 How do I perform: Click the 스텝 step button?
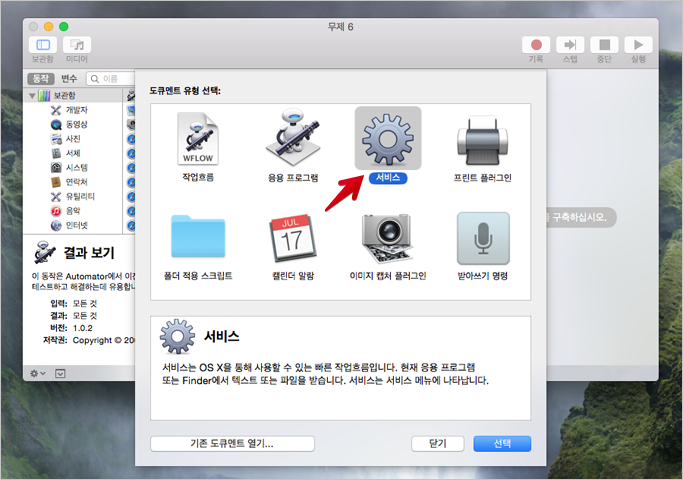point(570,45)
